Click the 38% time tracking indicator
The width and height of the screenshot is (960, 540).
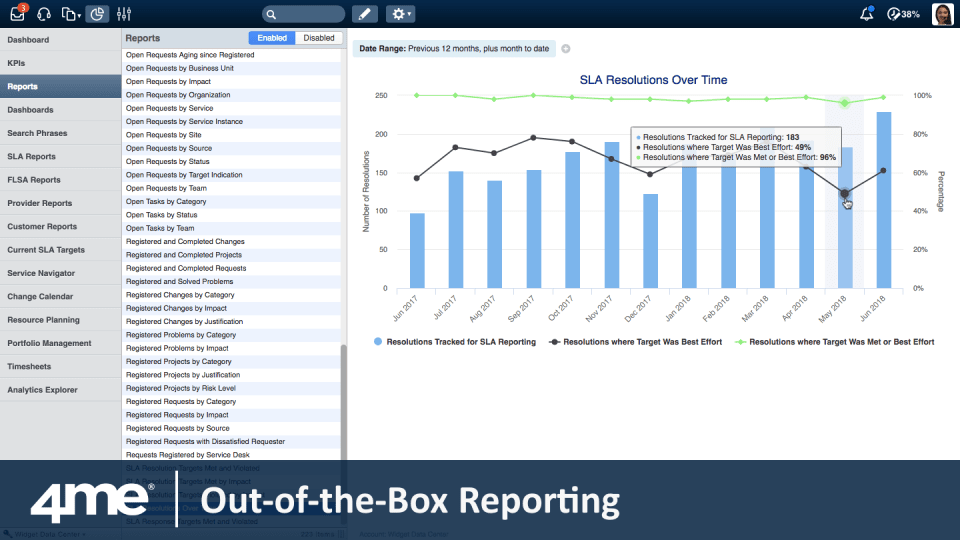pos(903,14)
